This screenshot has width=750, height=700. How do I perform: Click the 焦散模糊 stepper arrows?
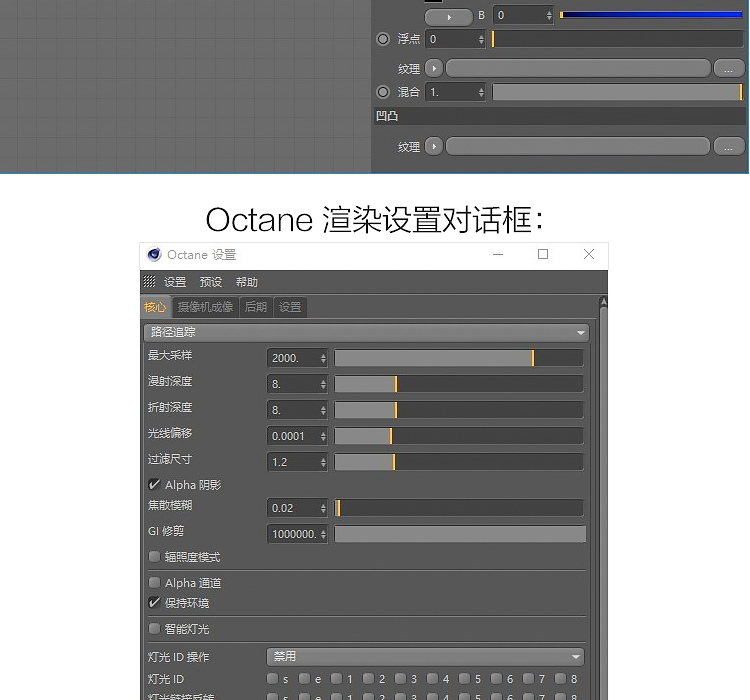pyautogui.click(x=323, y=508)
